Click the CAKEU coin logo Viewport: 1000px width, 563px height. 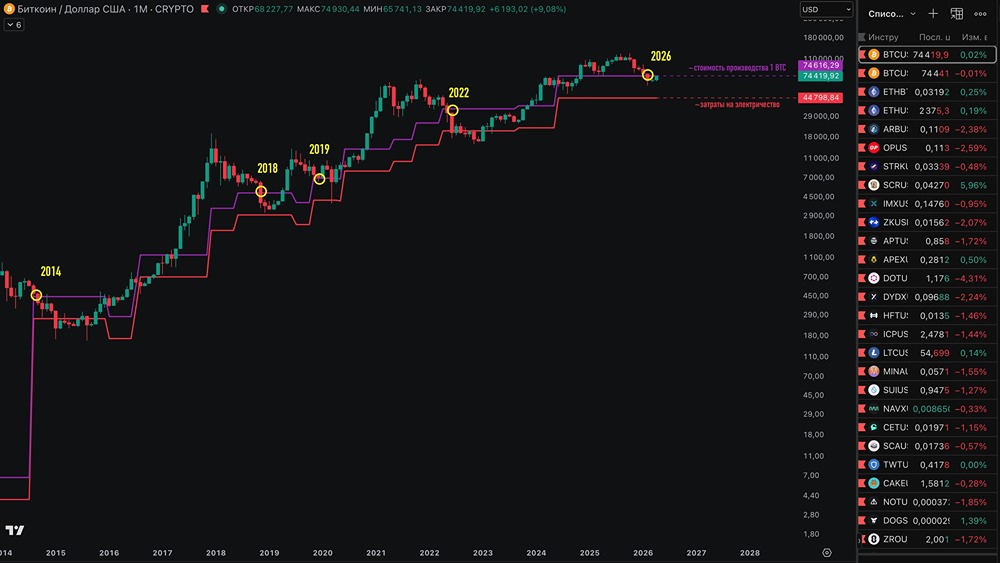click(874, 483)
